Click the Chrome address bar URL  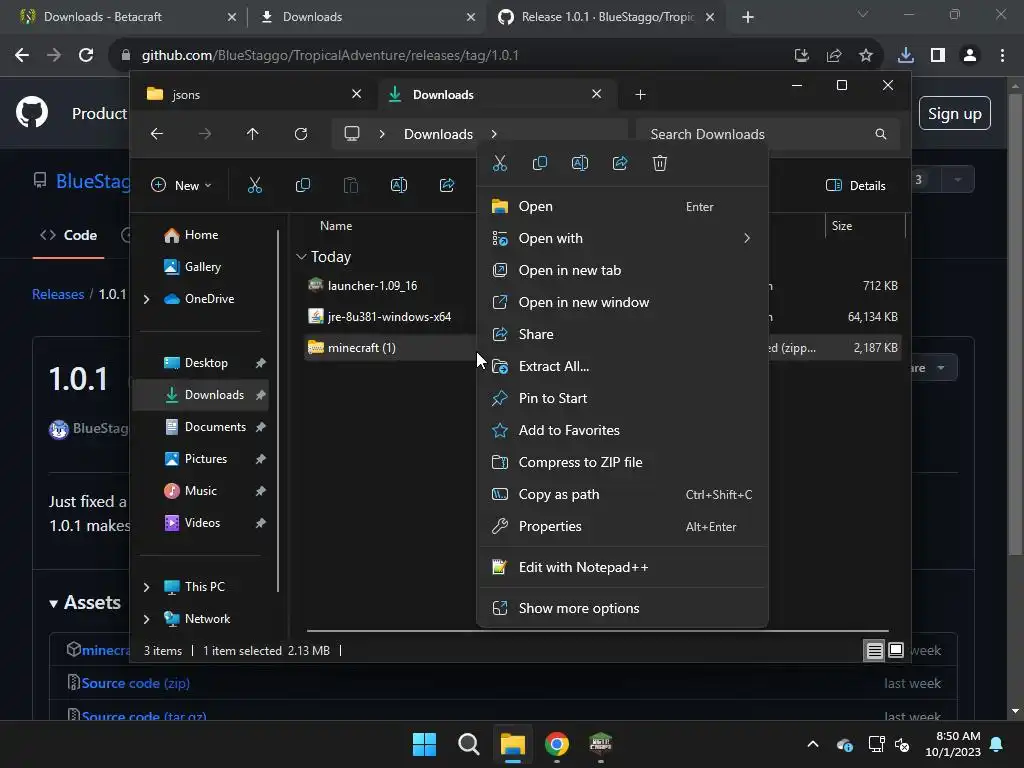[330, 56]
